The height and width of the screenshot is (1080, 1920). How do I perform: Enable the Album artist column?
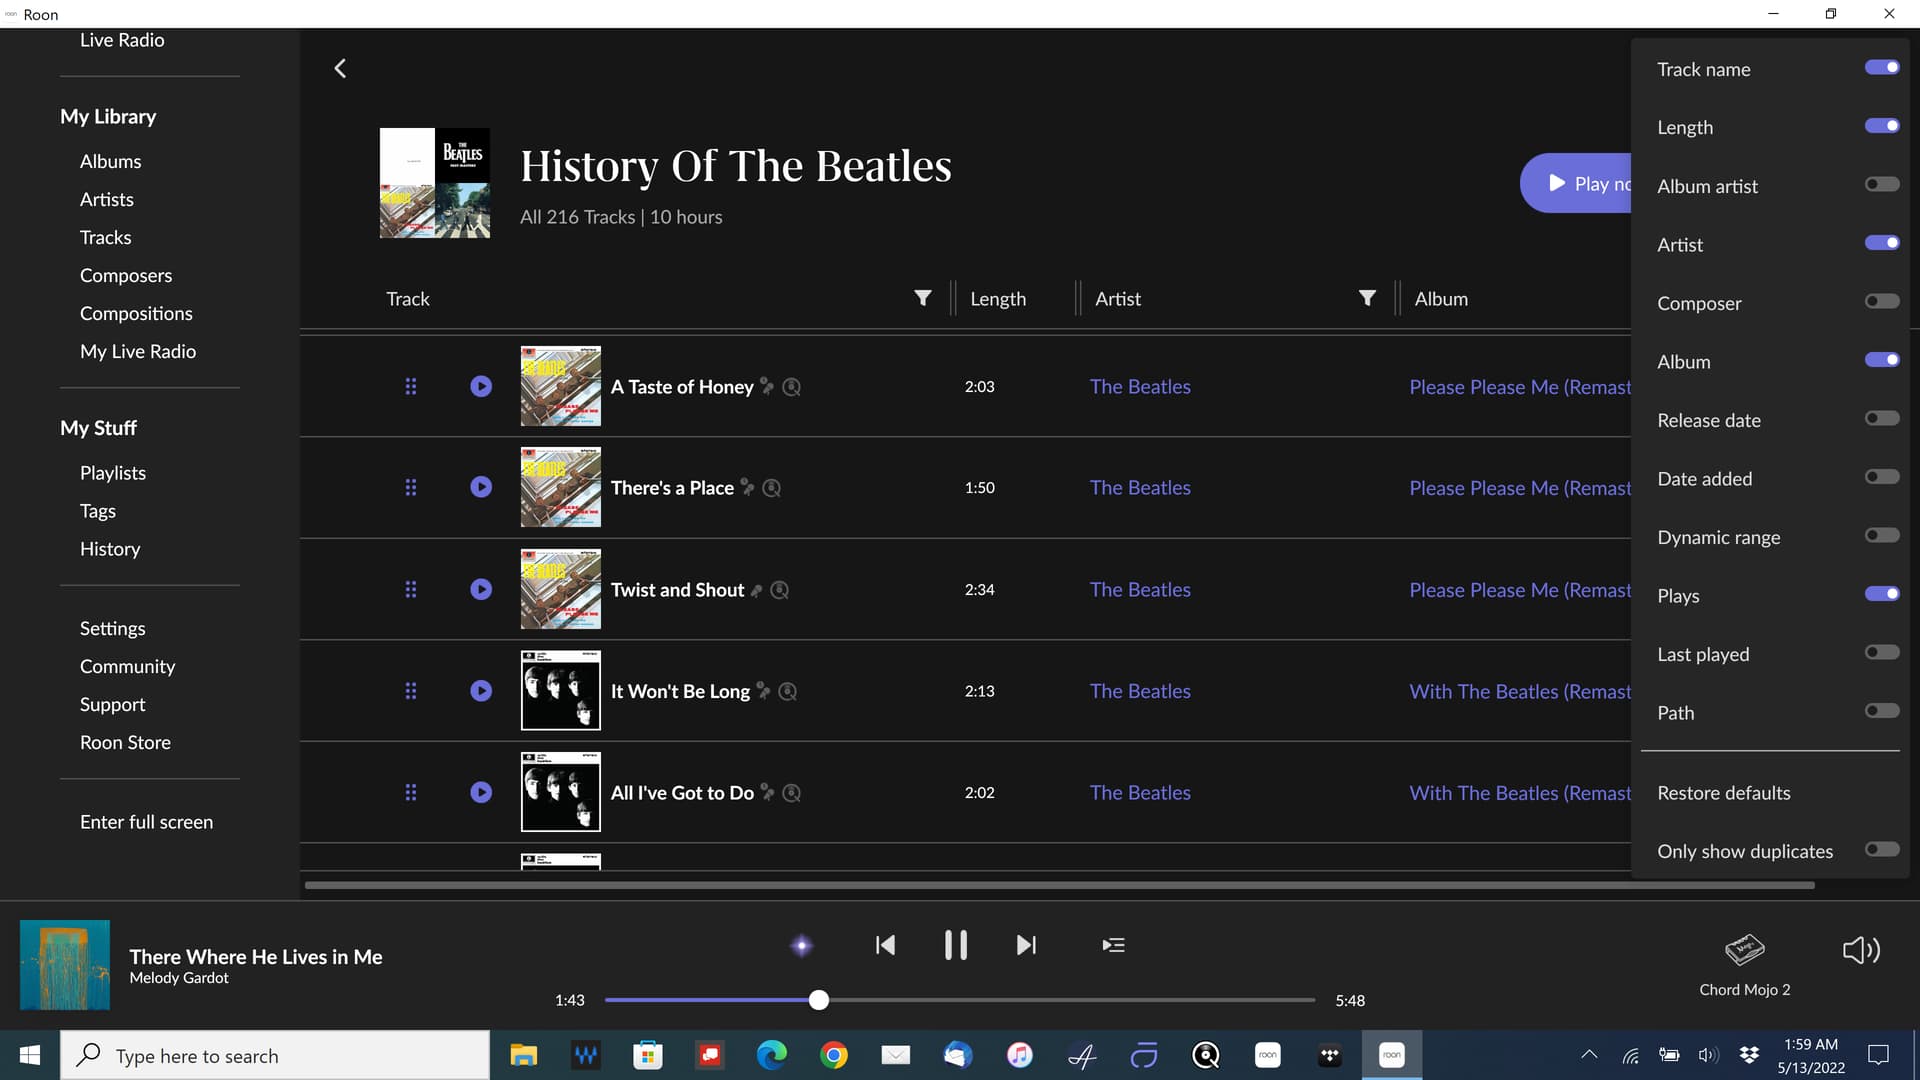point(1881,184)
